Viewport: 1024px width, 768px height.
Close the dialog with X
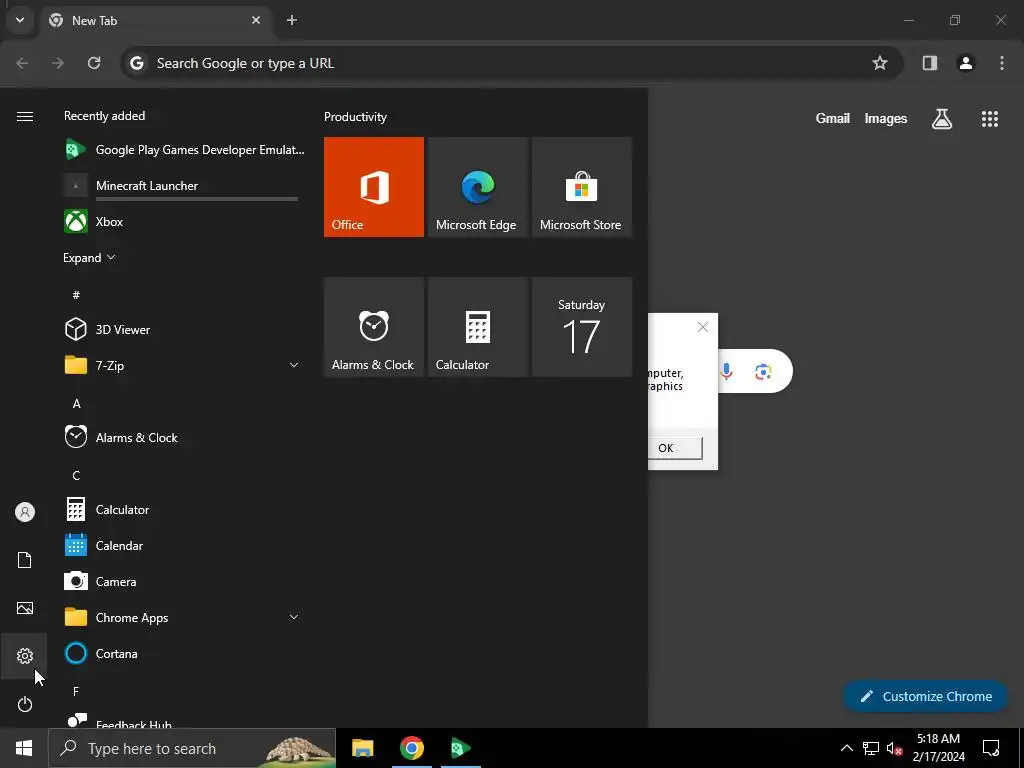[703, 327]
